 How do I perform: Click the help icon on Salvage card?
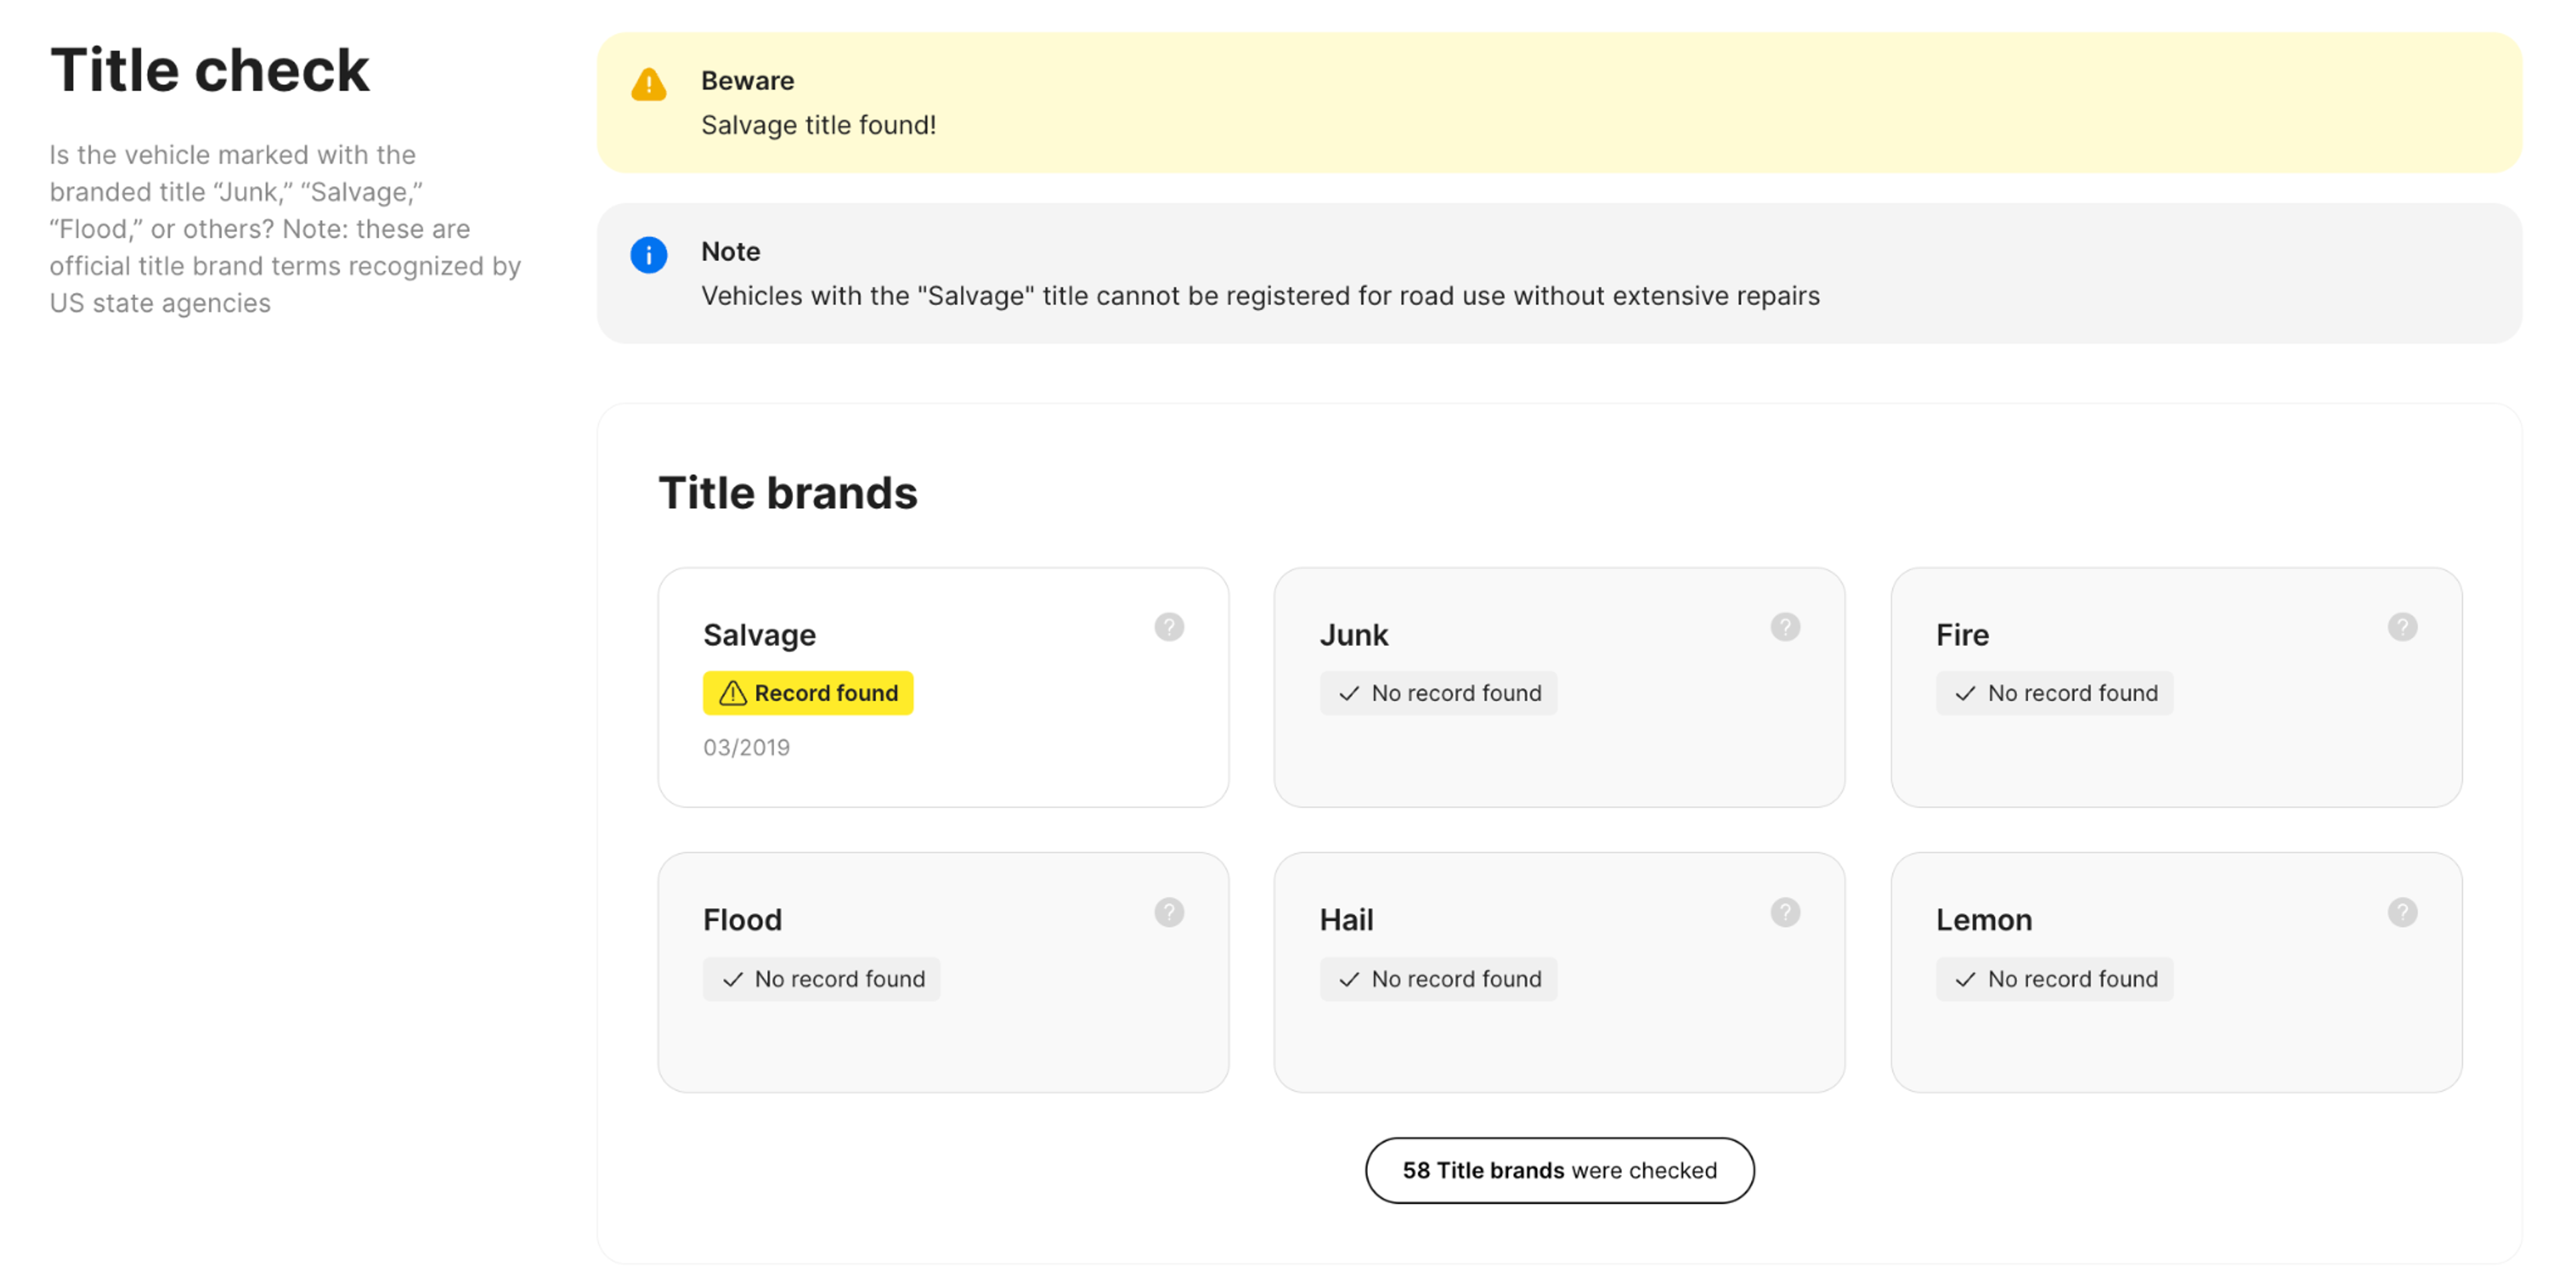(x=1168, y=627)
